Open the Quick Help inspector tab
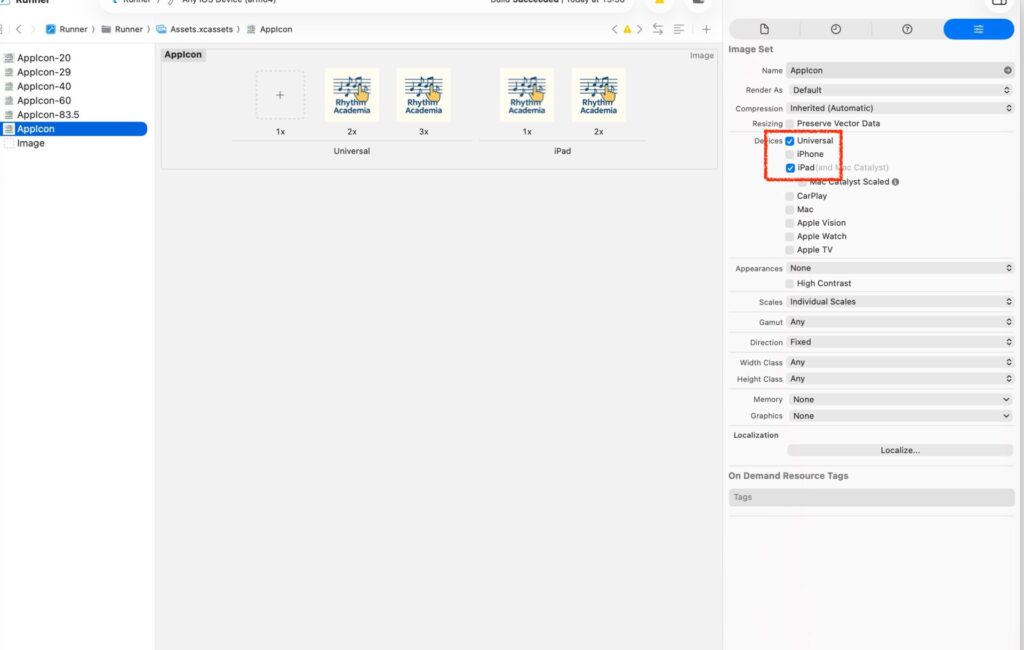The width and height of the screenshot is (1024, 650). click(x=907, y=29)
